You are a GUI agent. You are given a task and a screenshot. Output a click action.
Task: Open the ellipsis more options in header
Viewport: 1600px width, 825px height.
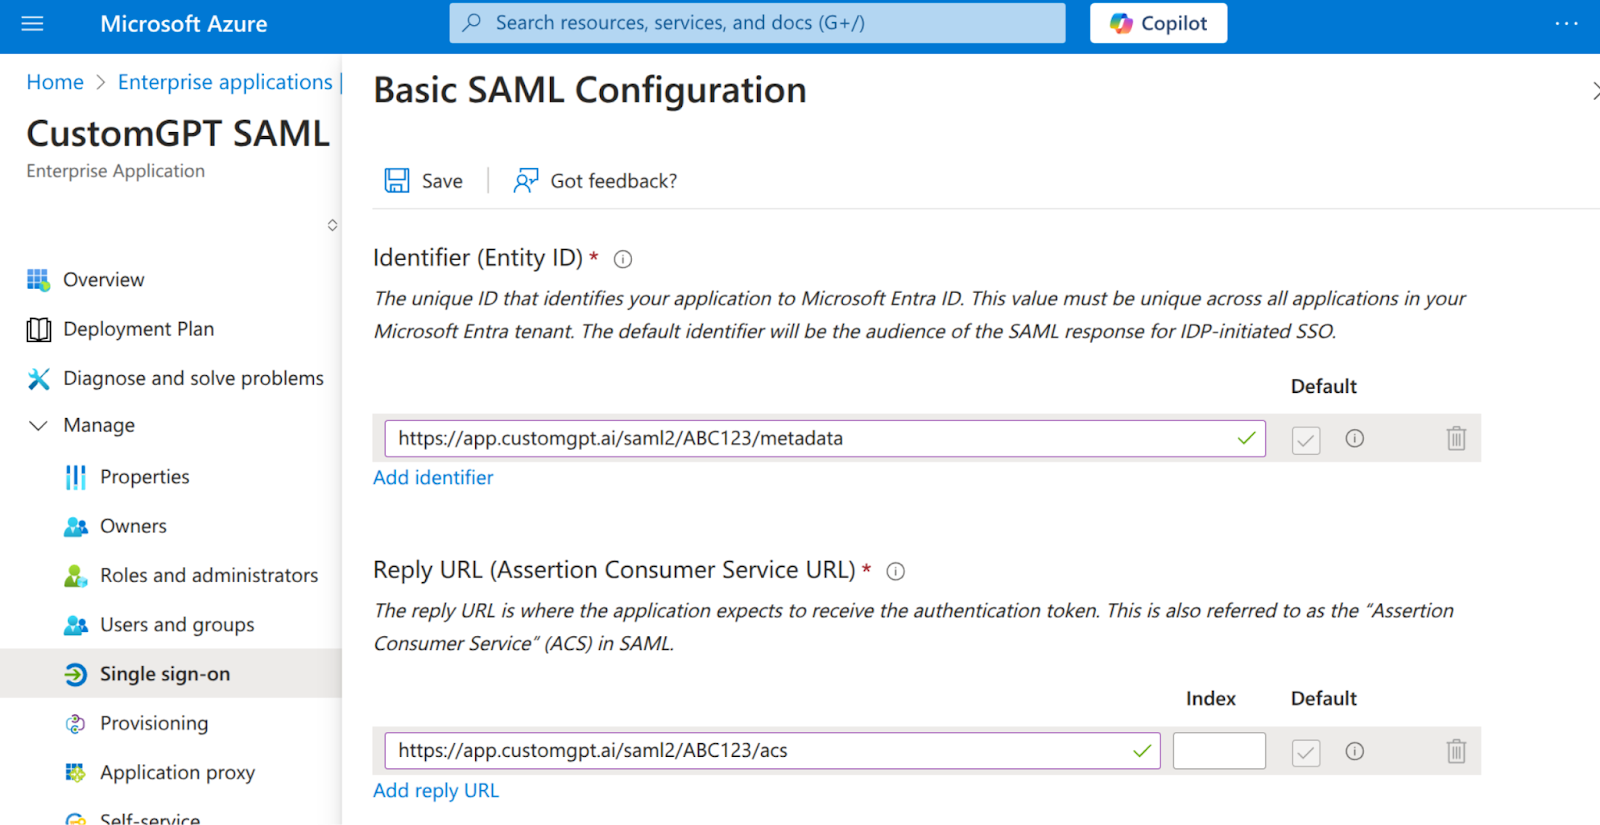click(x=1566, y=23)
